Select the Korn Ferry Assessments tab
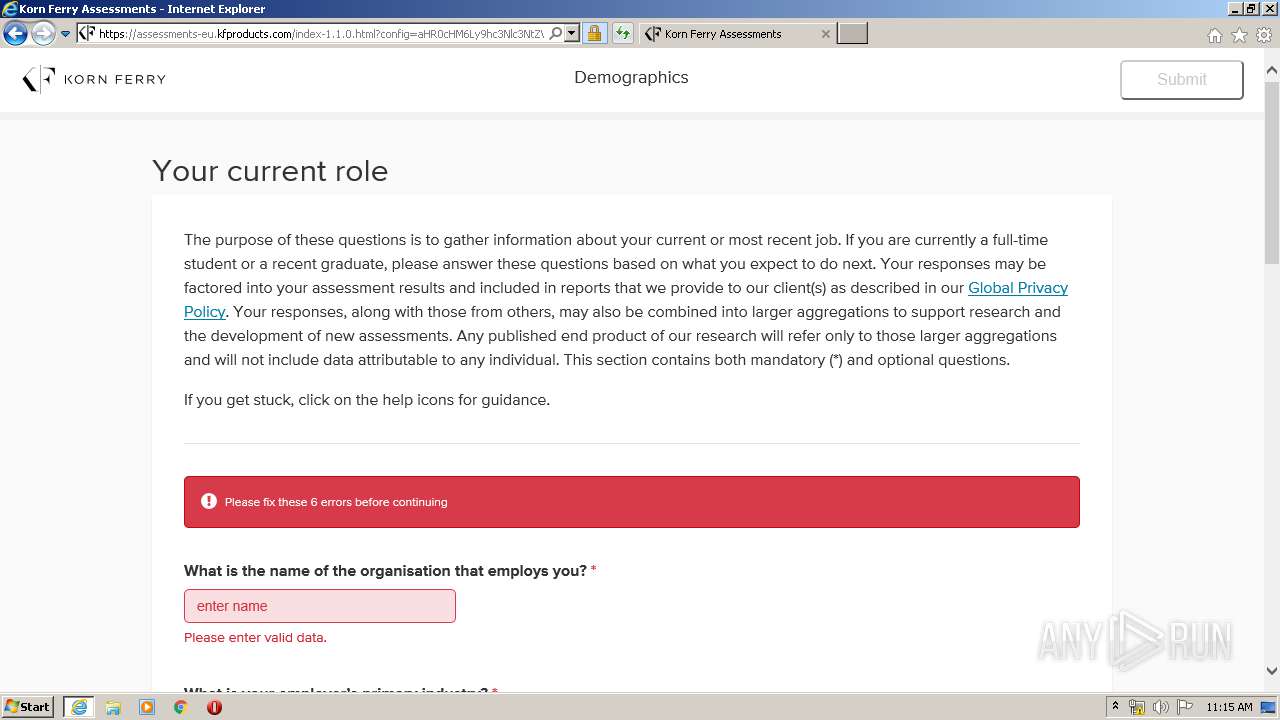Screen dimensions: 1280x720 (x=735, y=33)
